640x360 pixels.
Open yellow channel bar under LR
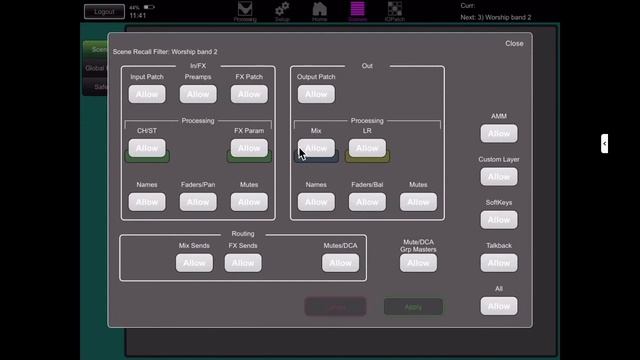[367, 160]
